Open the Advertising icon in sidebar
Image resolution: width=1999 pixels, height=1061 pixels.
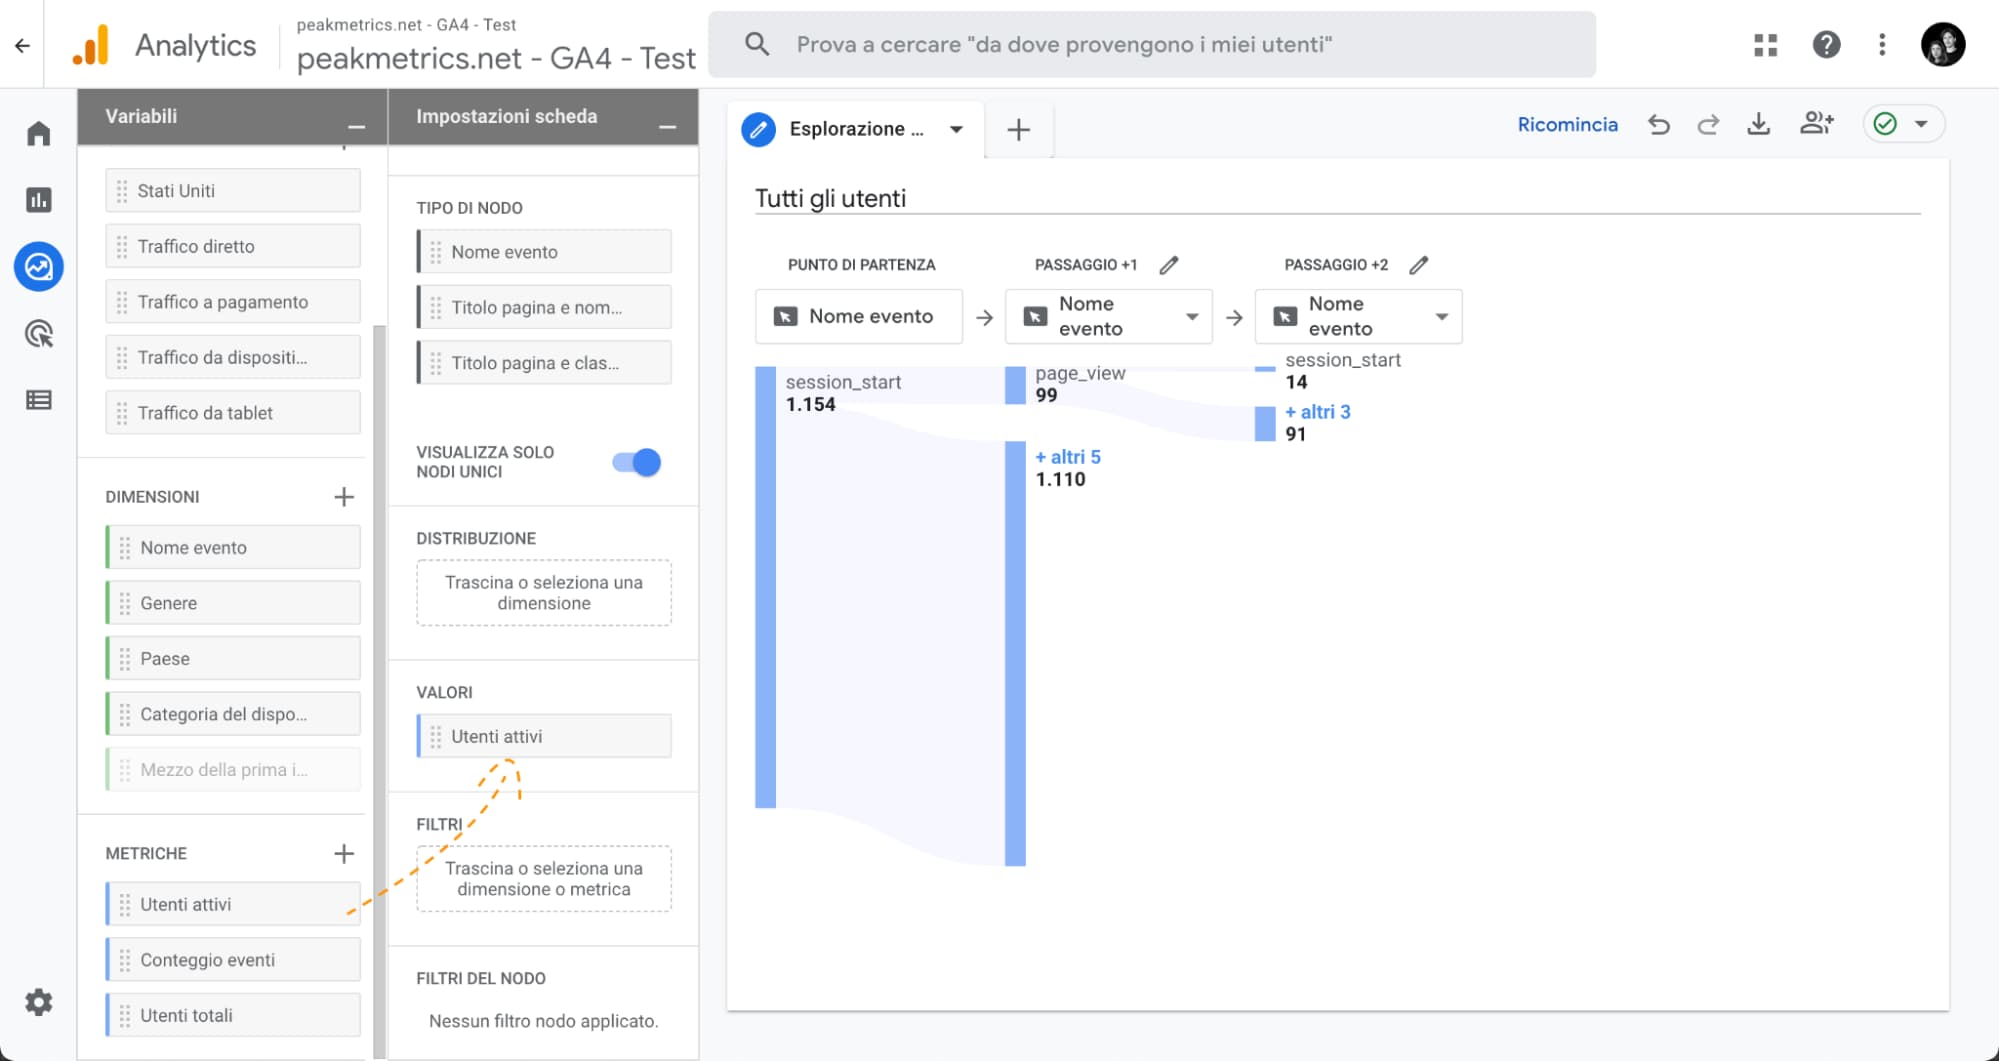39,334
